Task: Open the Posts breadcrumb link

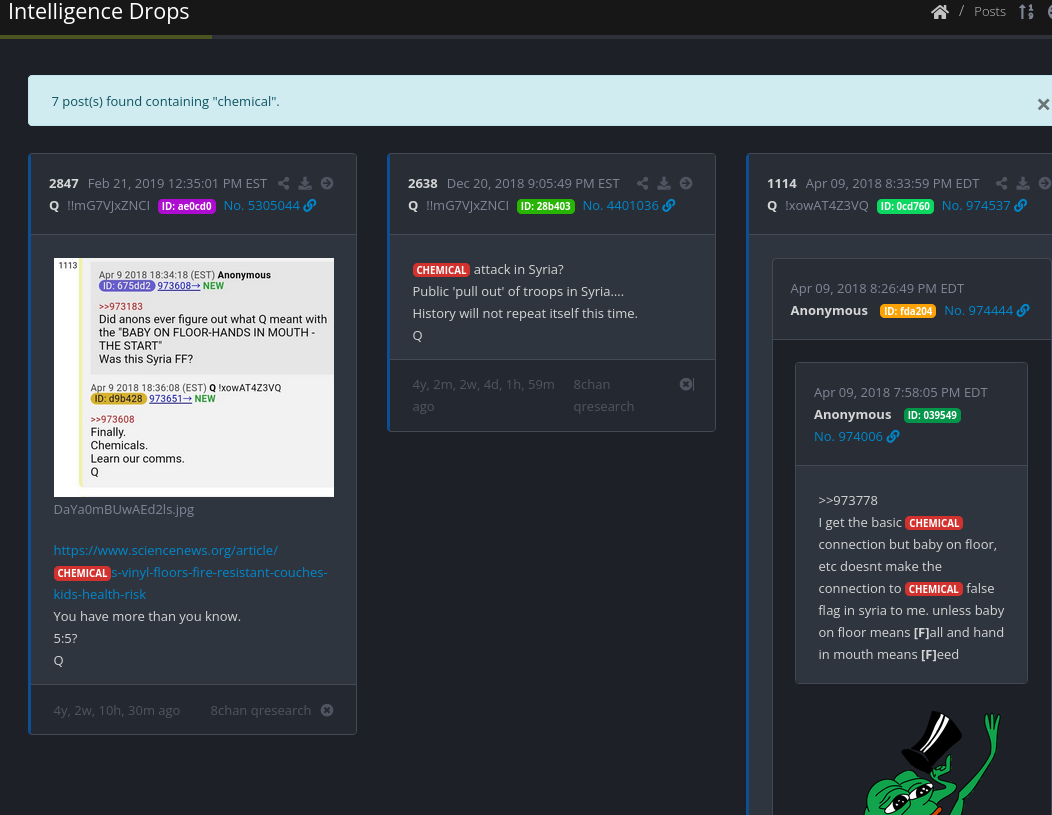Action: (990, 11)
